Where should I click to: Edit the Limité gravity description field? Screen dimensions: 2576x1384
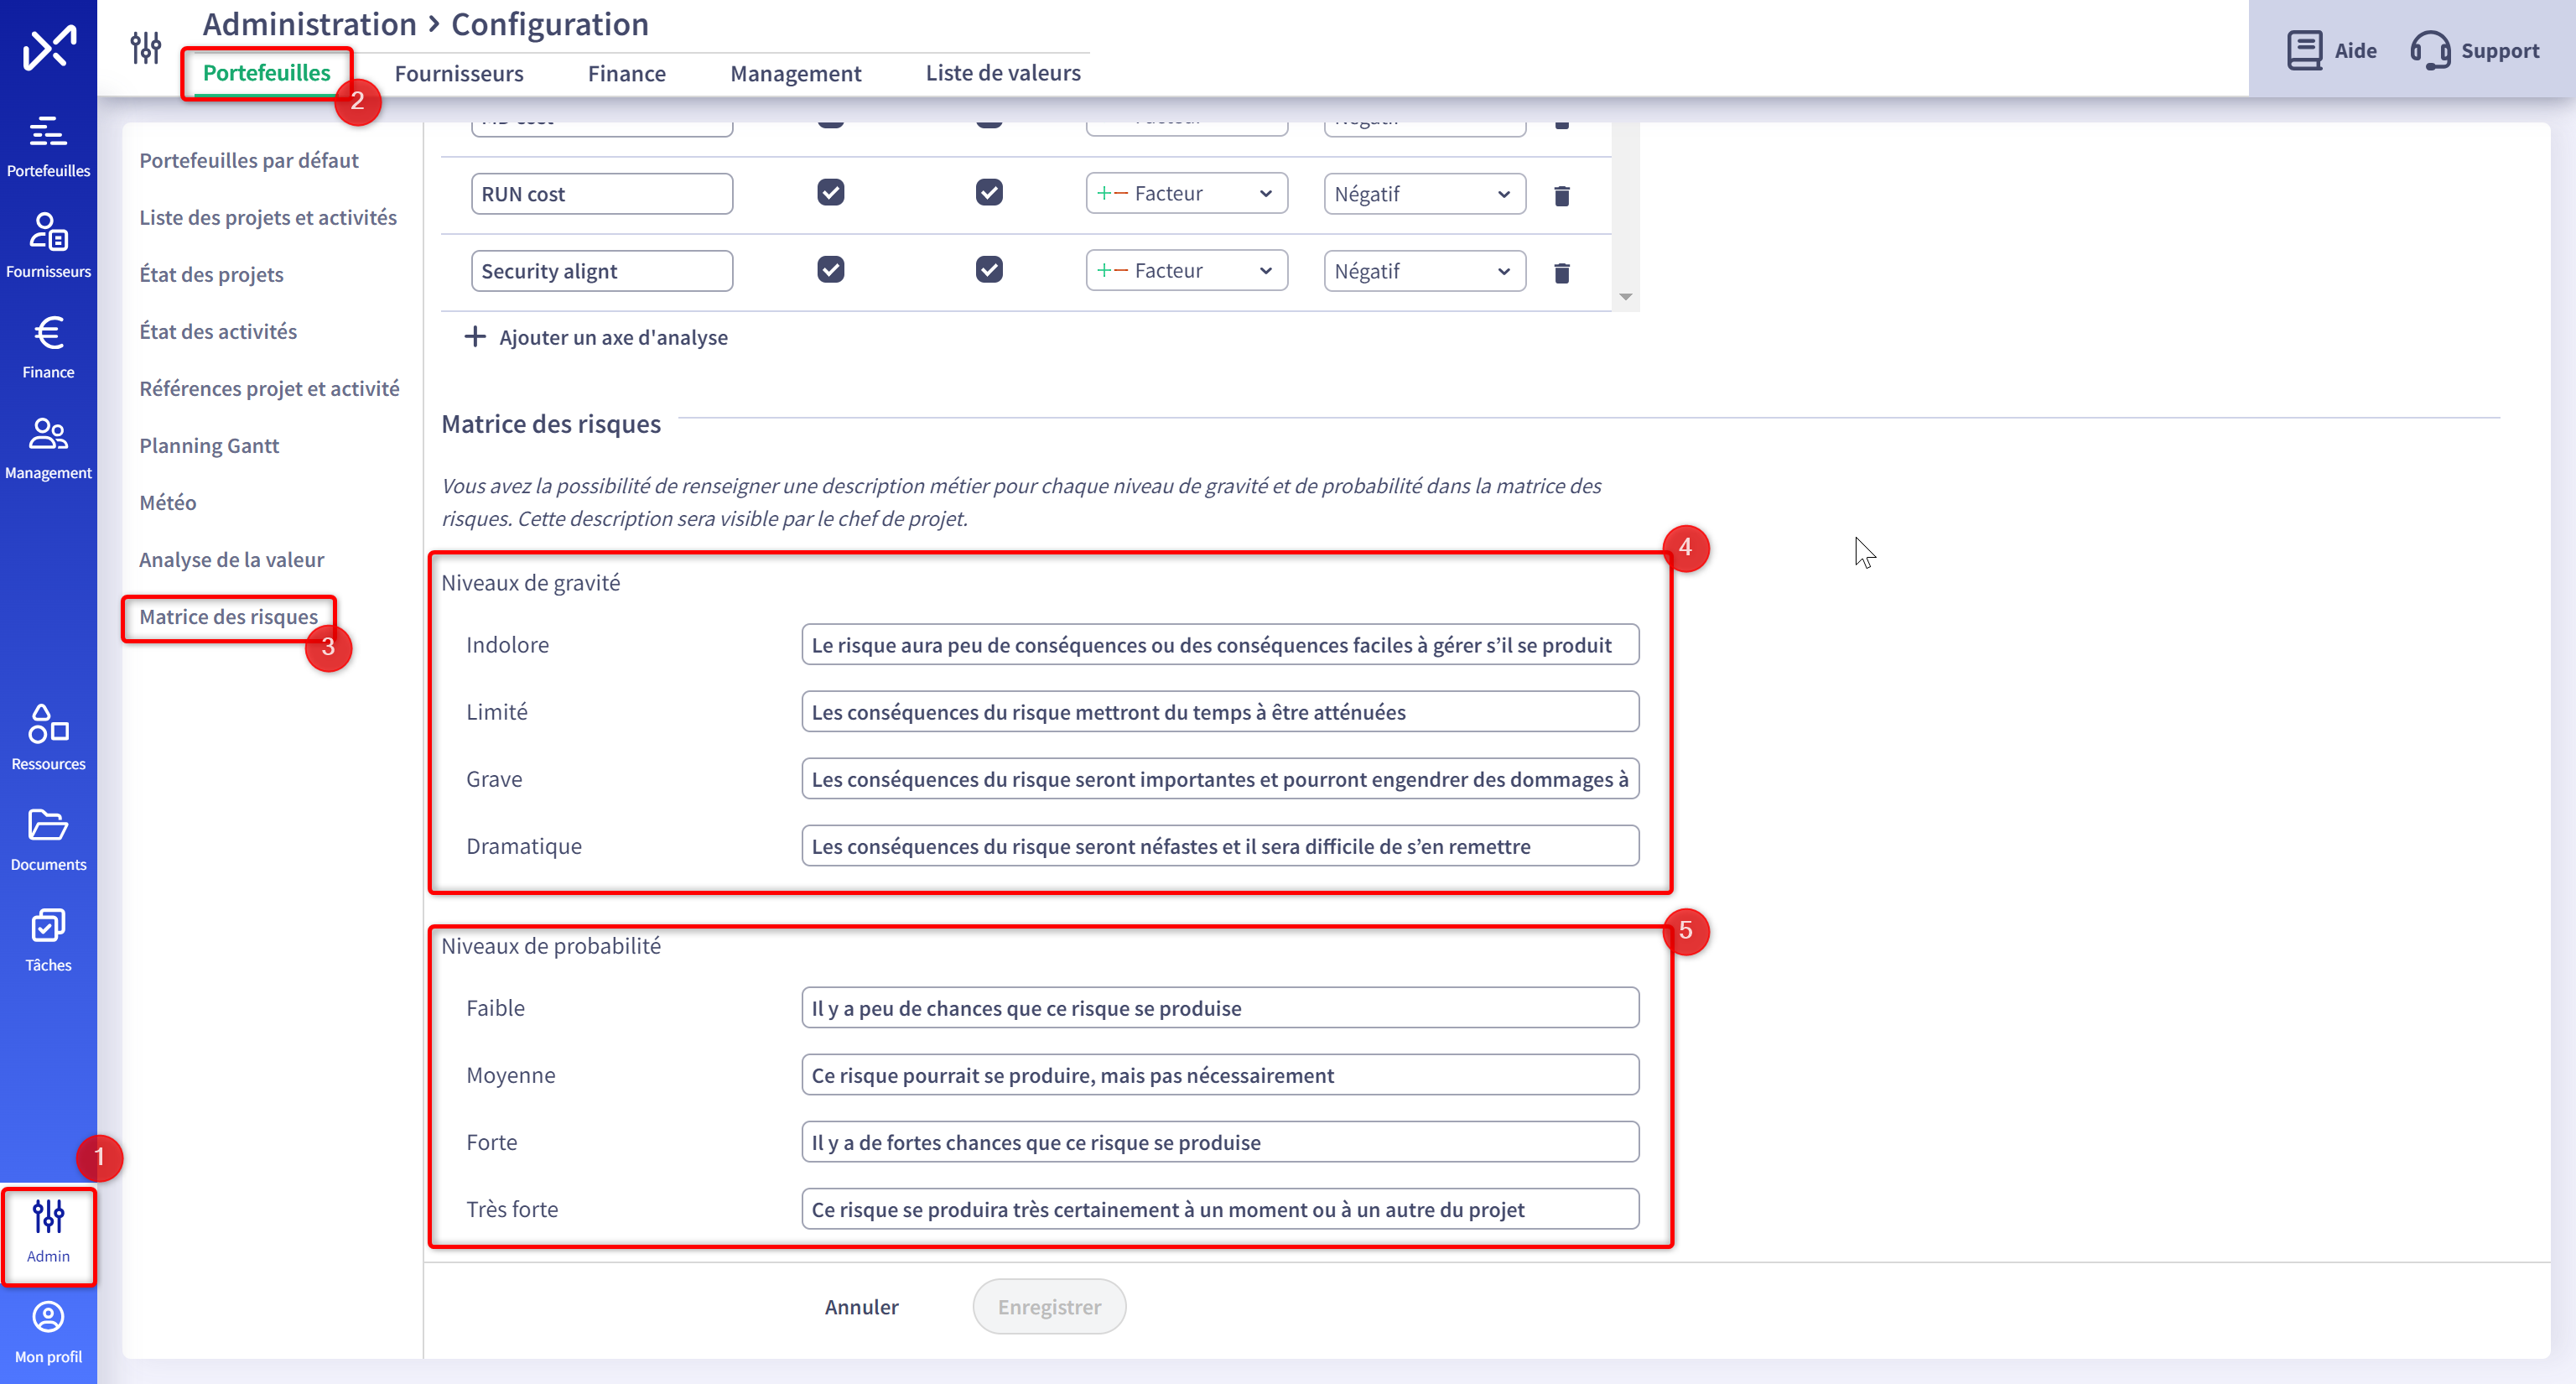point(1220,712)
